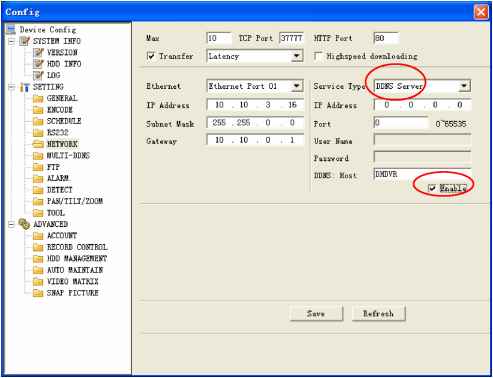The height and width of the screenshot is (378, 493).
Task: Click the Ethernet IP Address field
Action: [255, 105]
